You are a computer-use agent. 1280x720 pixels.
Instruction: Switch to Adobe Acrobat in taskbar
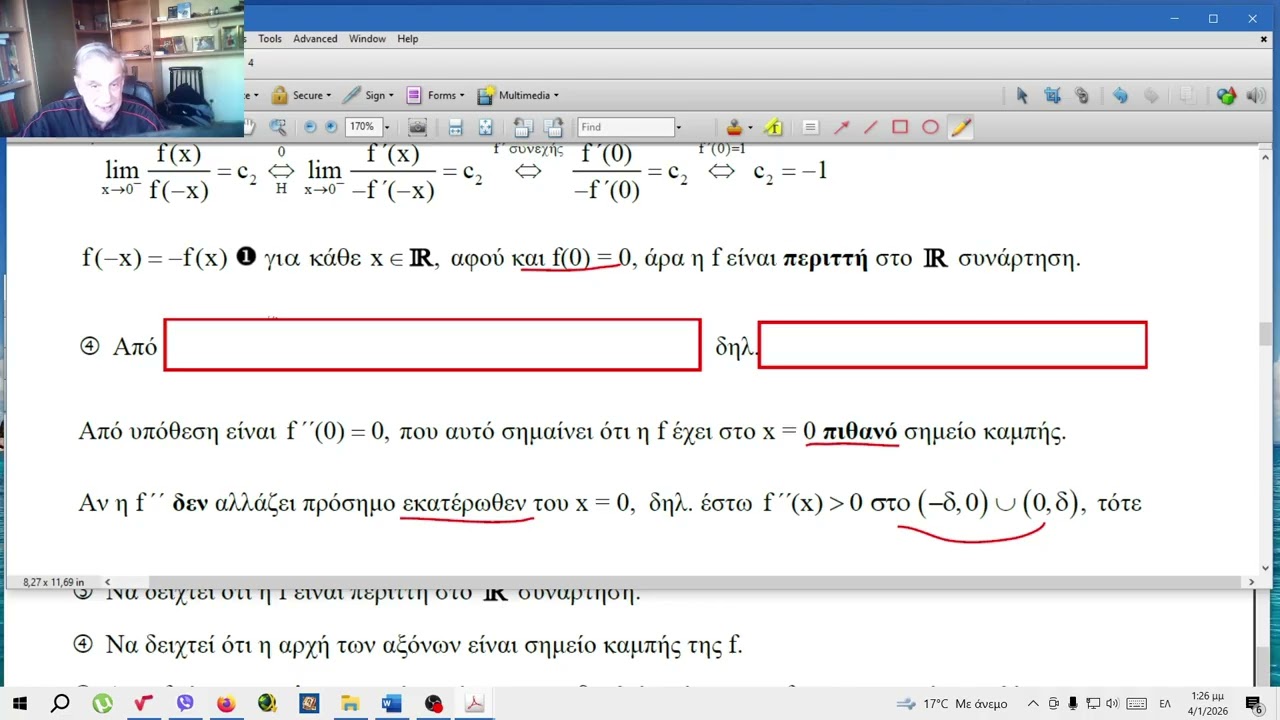[474, 704]
